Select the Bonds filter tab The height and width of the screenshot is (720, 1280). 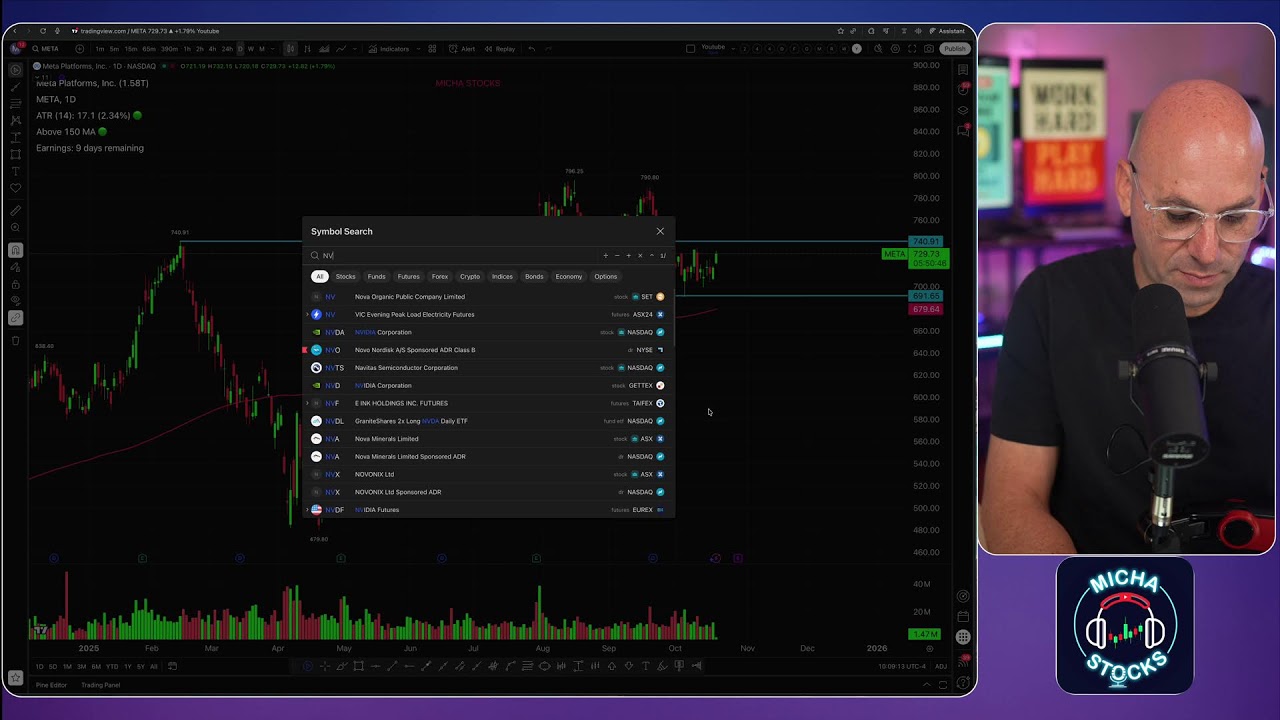tap(534, 276)
